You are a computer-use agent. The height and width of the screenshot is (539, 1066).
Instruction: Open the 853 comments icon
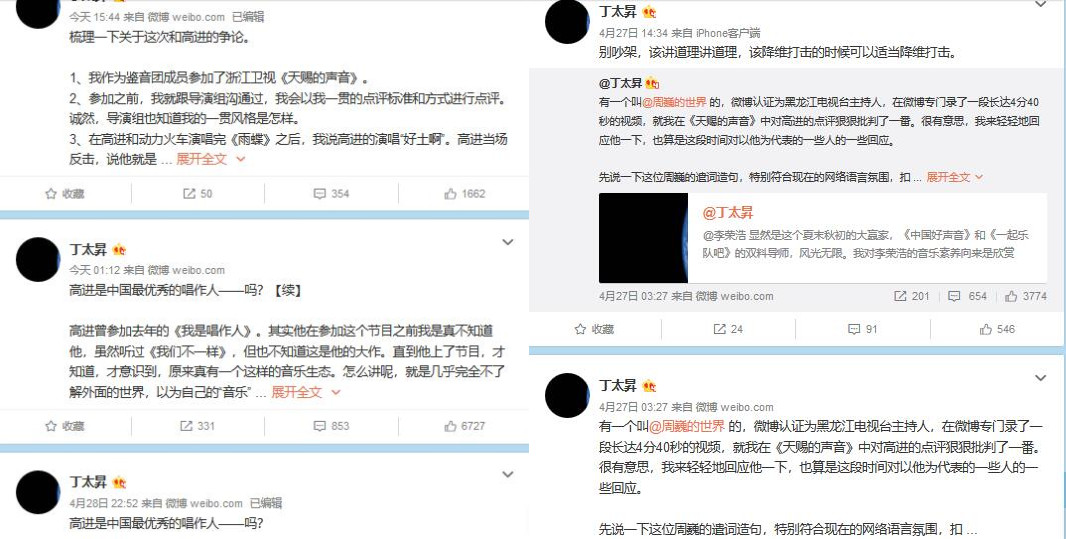(331, 426)
